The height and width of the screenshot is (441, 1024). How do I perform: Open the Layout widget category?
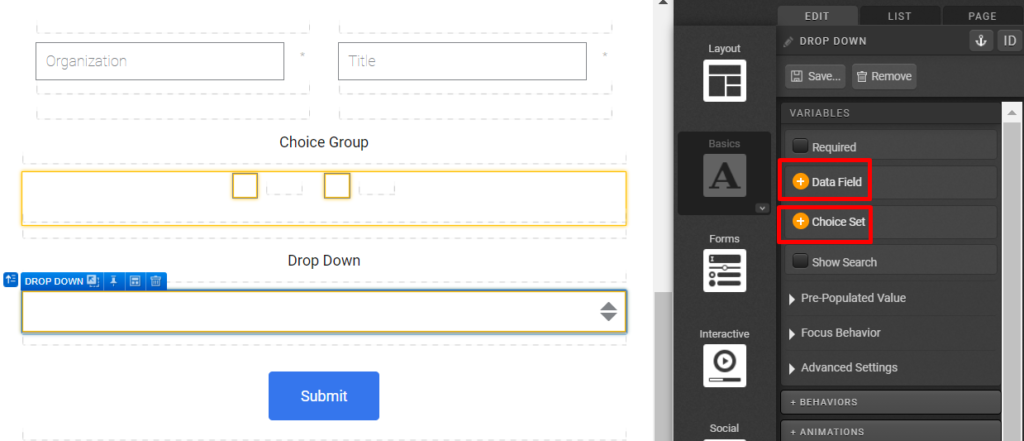(x=724, y=72)
